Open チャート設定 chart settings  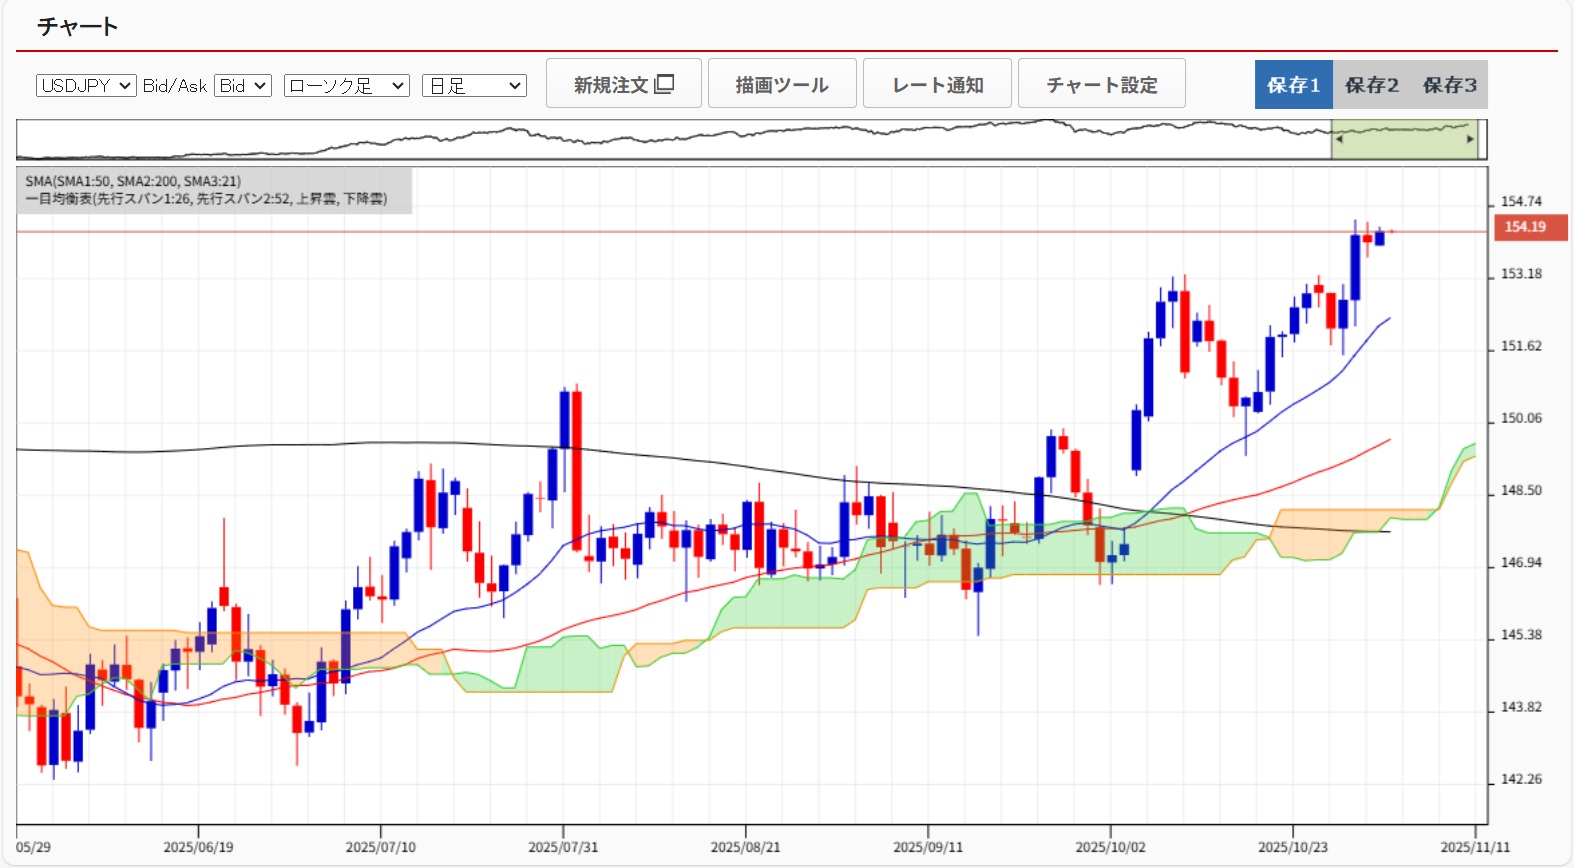1101,84
